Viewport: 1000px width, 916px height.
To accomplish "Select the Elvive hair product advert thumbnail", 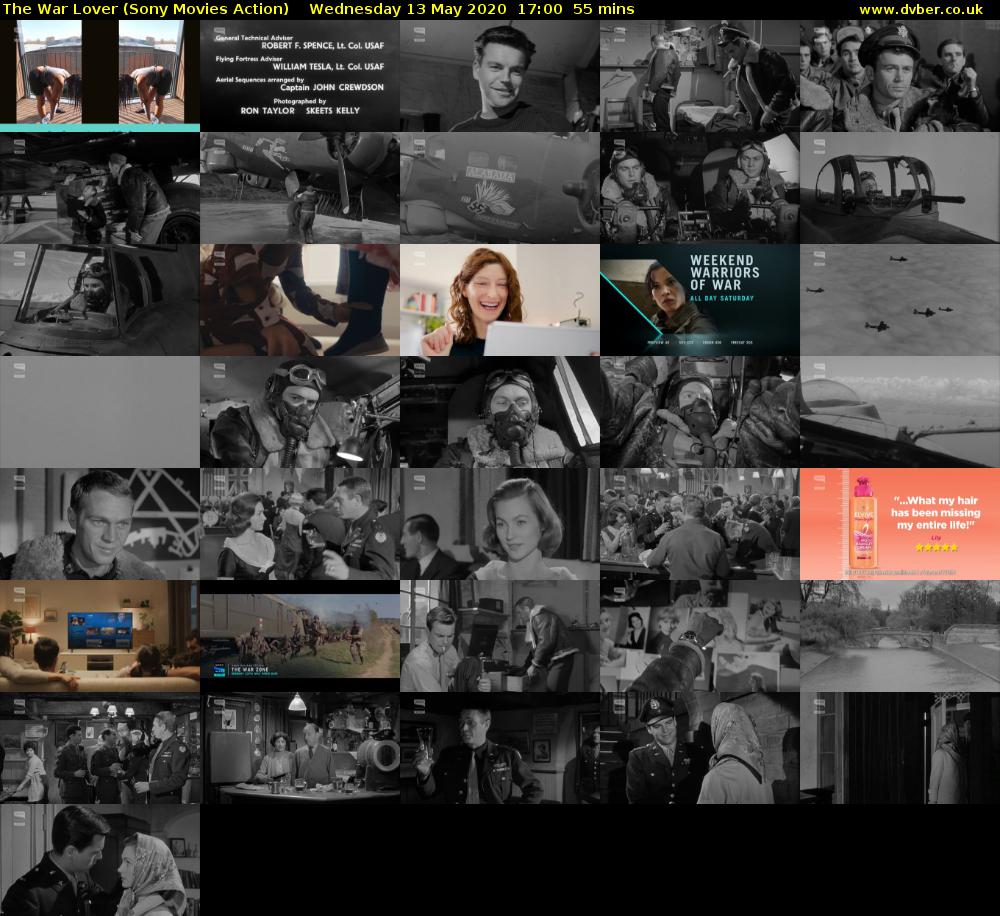I will click(900, 524).
